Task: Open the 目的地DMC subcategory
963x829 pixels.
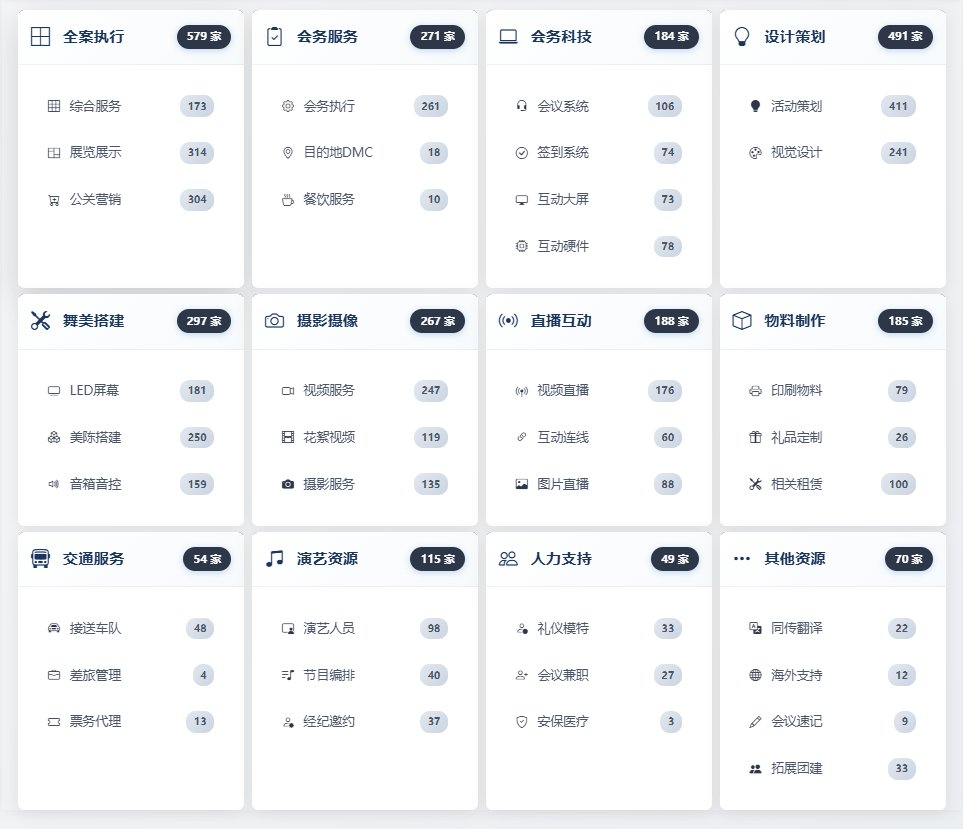Action: click(x=338, y=153)
